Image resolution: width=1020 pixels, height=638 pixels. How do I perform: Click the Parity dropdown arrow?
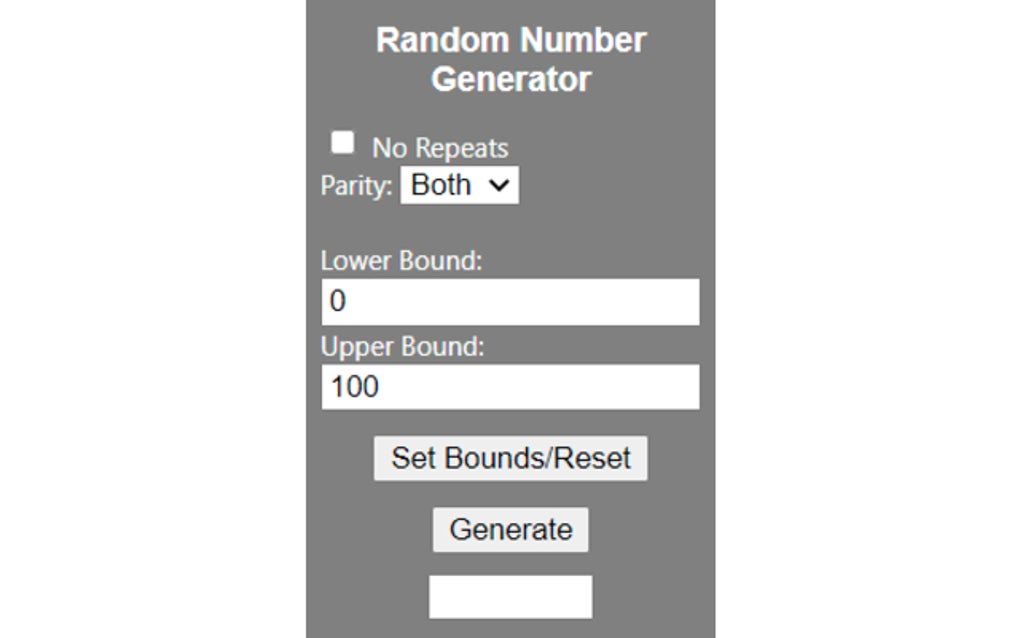pos(499,184)
